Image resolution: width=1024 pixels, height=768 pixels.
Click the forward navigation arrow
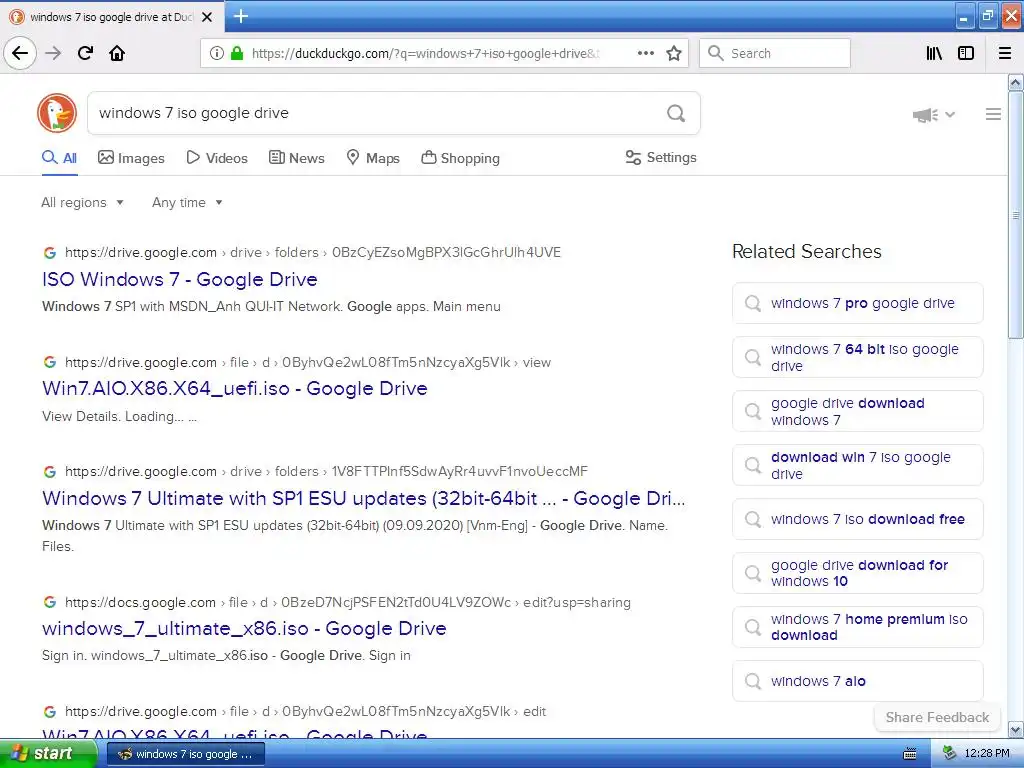coord(53,53)
